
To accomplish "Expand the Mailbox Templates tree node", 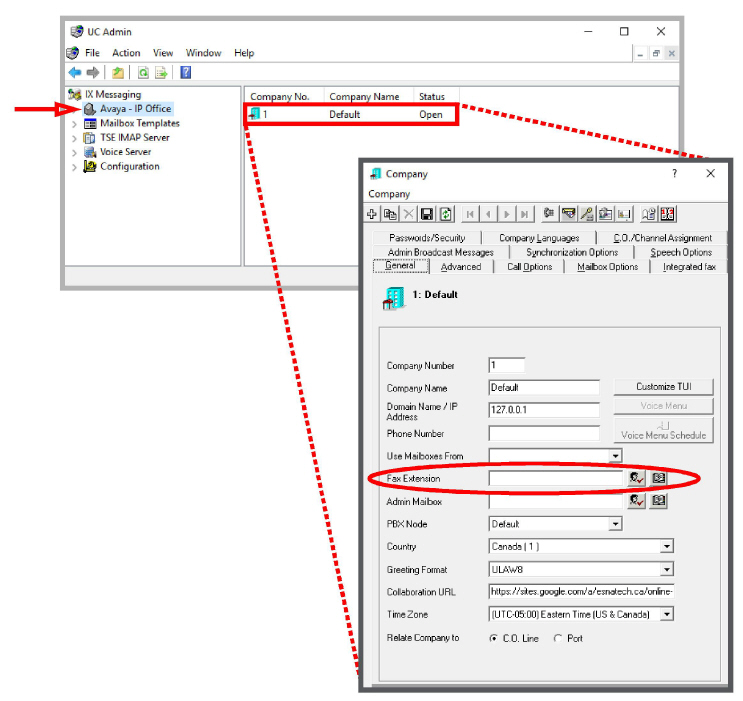I will 74,124.
